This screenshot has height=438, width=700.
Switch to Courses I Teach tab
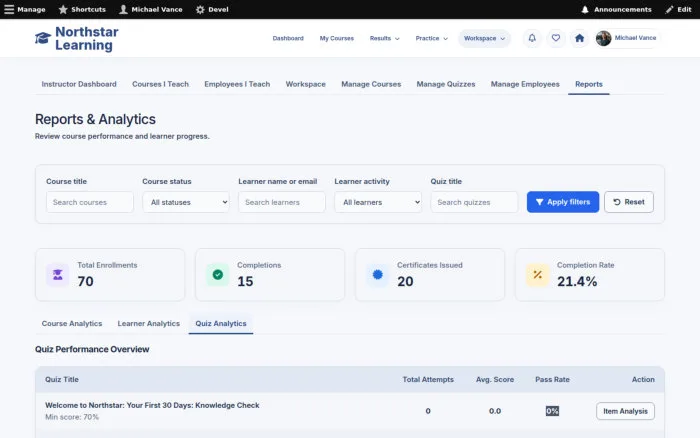[x=160, y=84]
